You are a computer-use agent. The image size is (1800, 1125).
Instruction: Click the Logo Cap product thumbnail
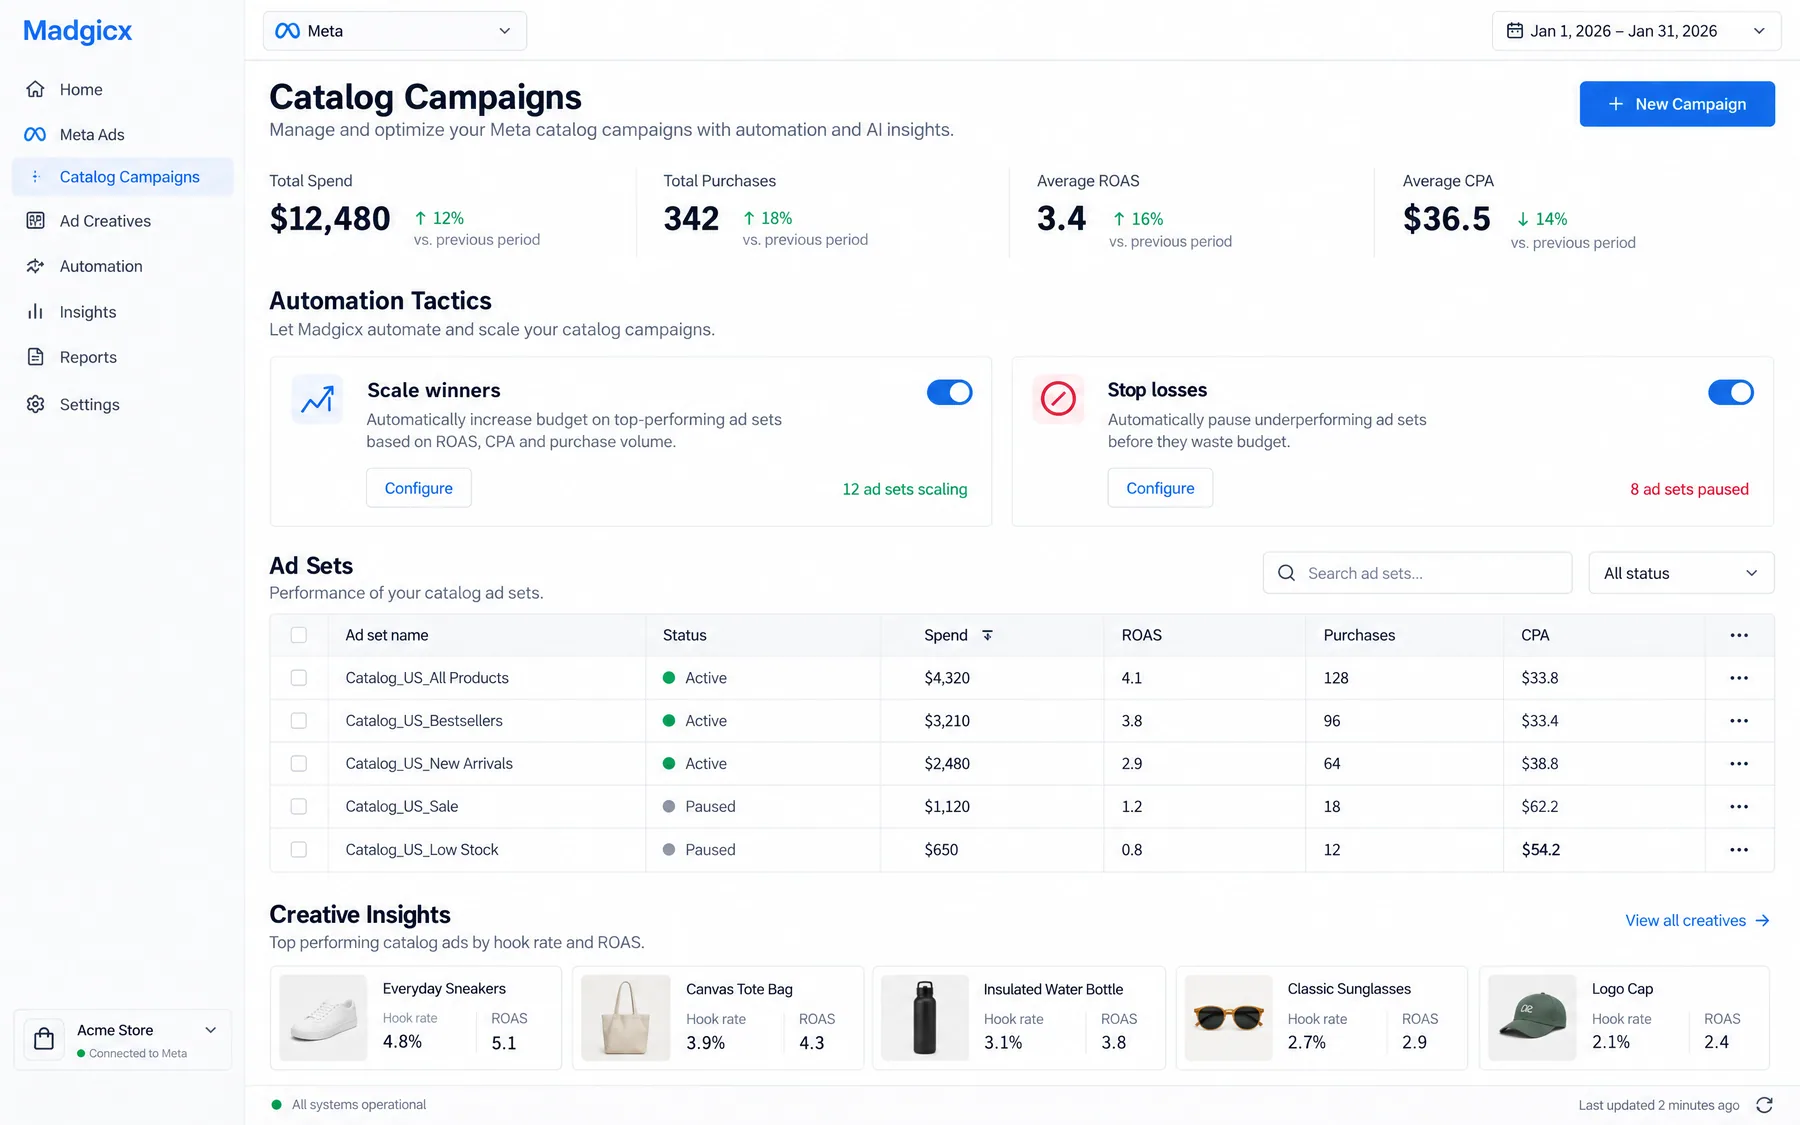point(1532,1018)
